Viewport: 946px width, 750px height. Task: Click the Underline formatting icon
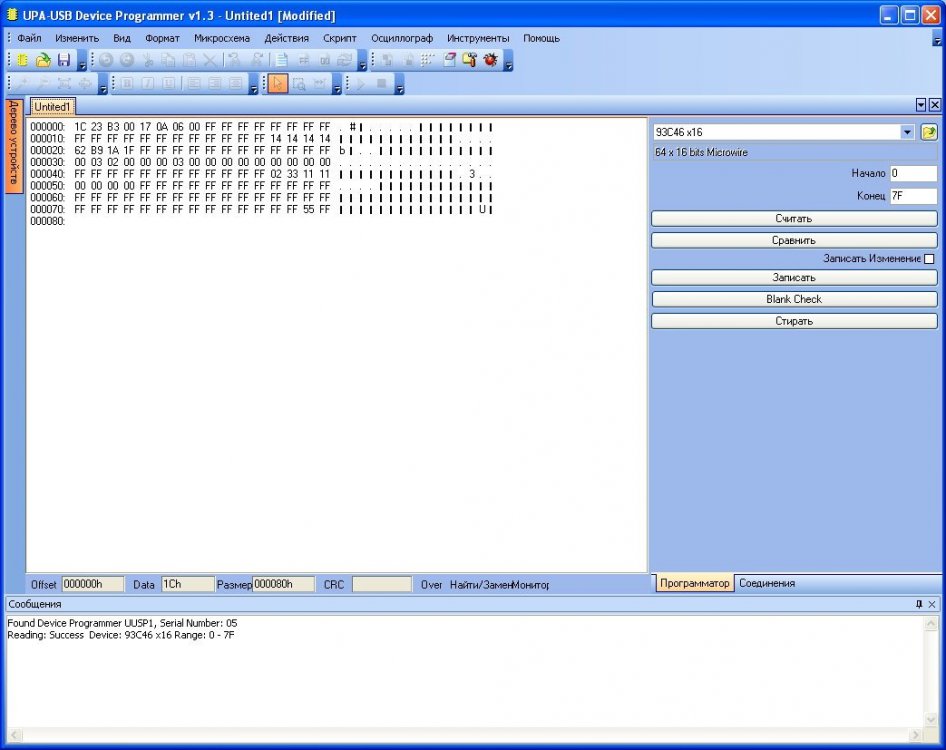coord(168,84)
